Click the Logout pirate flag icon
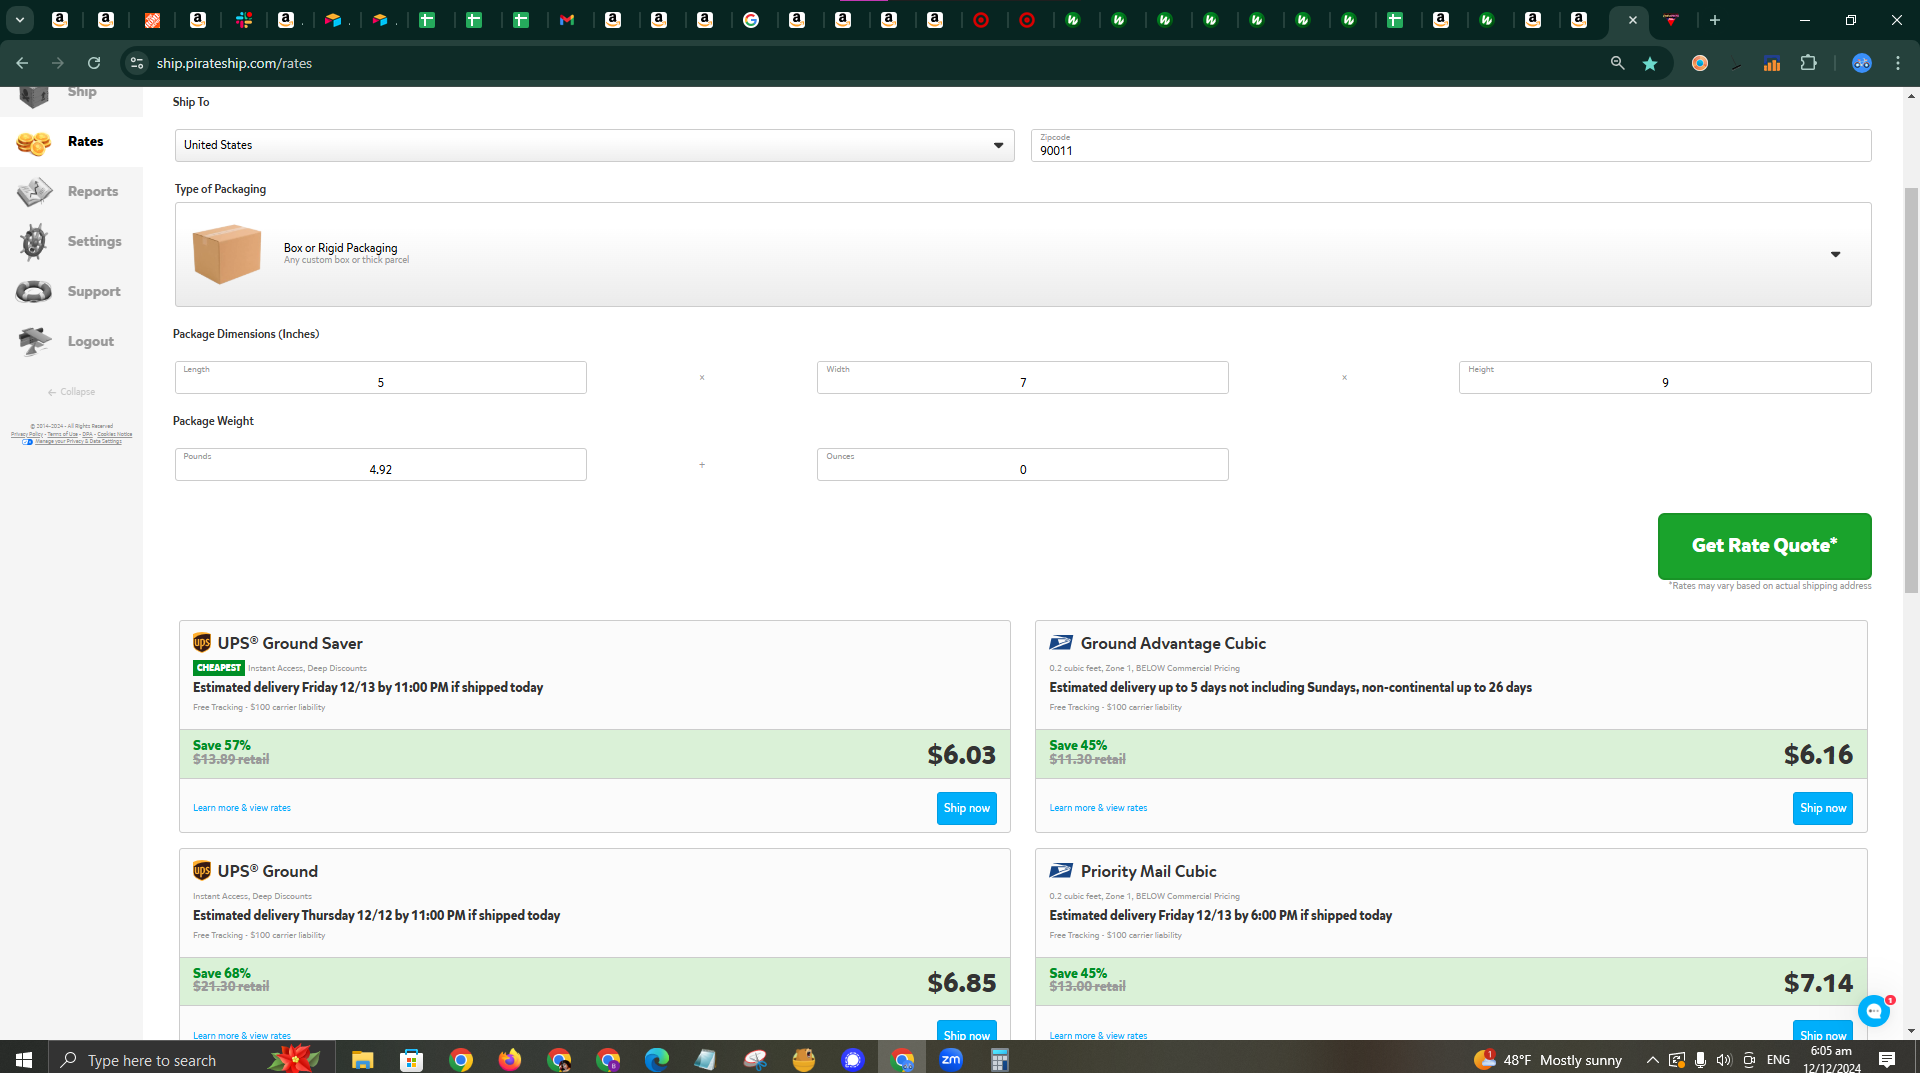 click(x=34, y=341)
